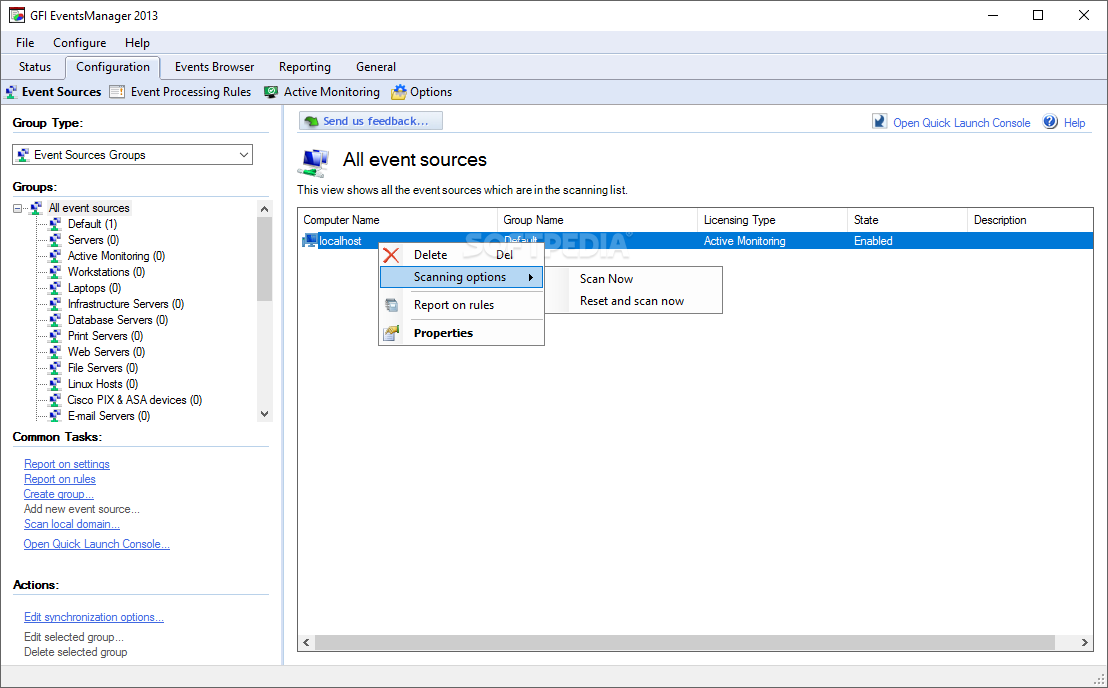Click the Servers group tree icon
The image size is (1108, 688).
55,240
